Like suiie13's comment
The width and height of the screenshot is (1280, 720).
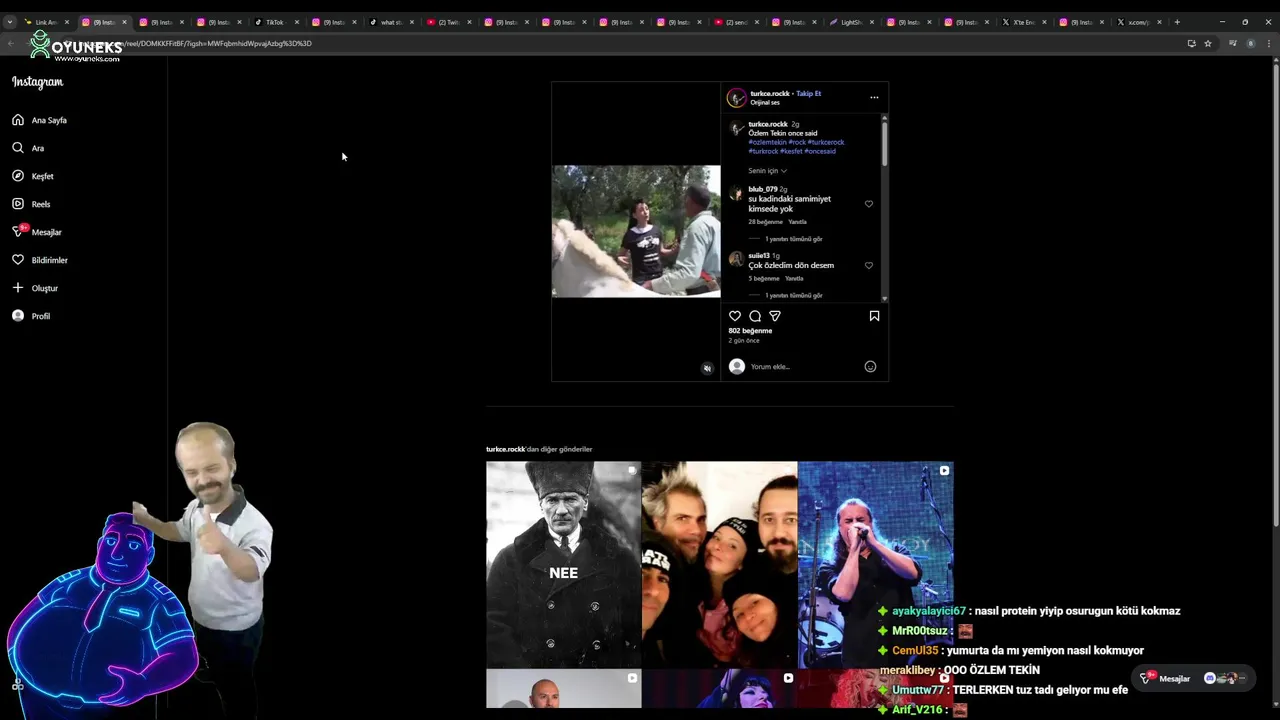[x=869, y=265]
